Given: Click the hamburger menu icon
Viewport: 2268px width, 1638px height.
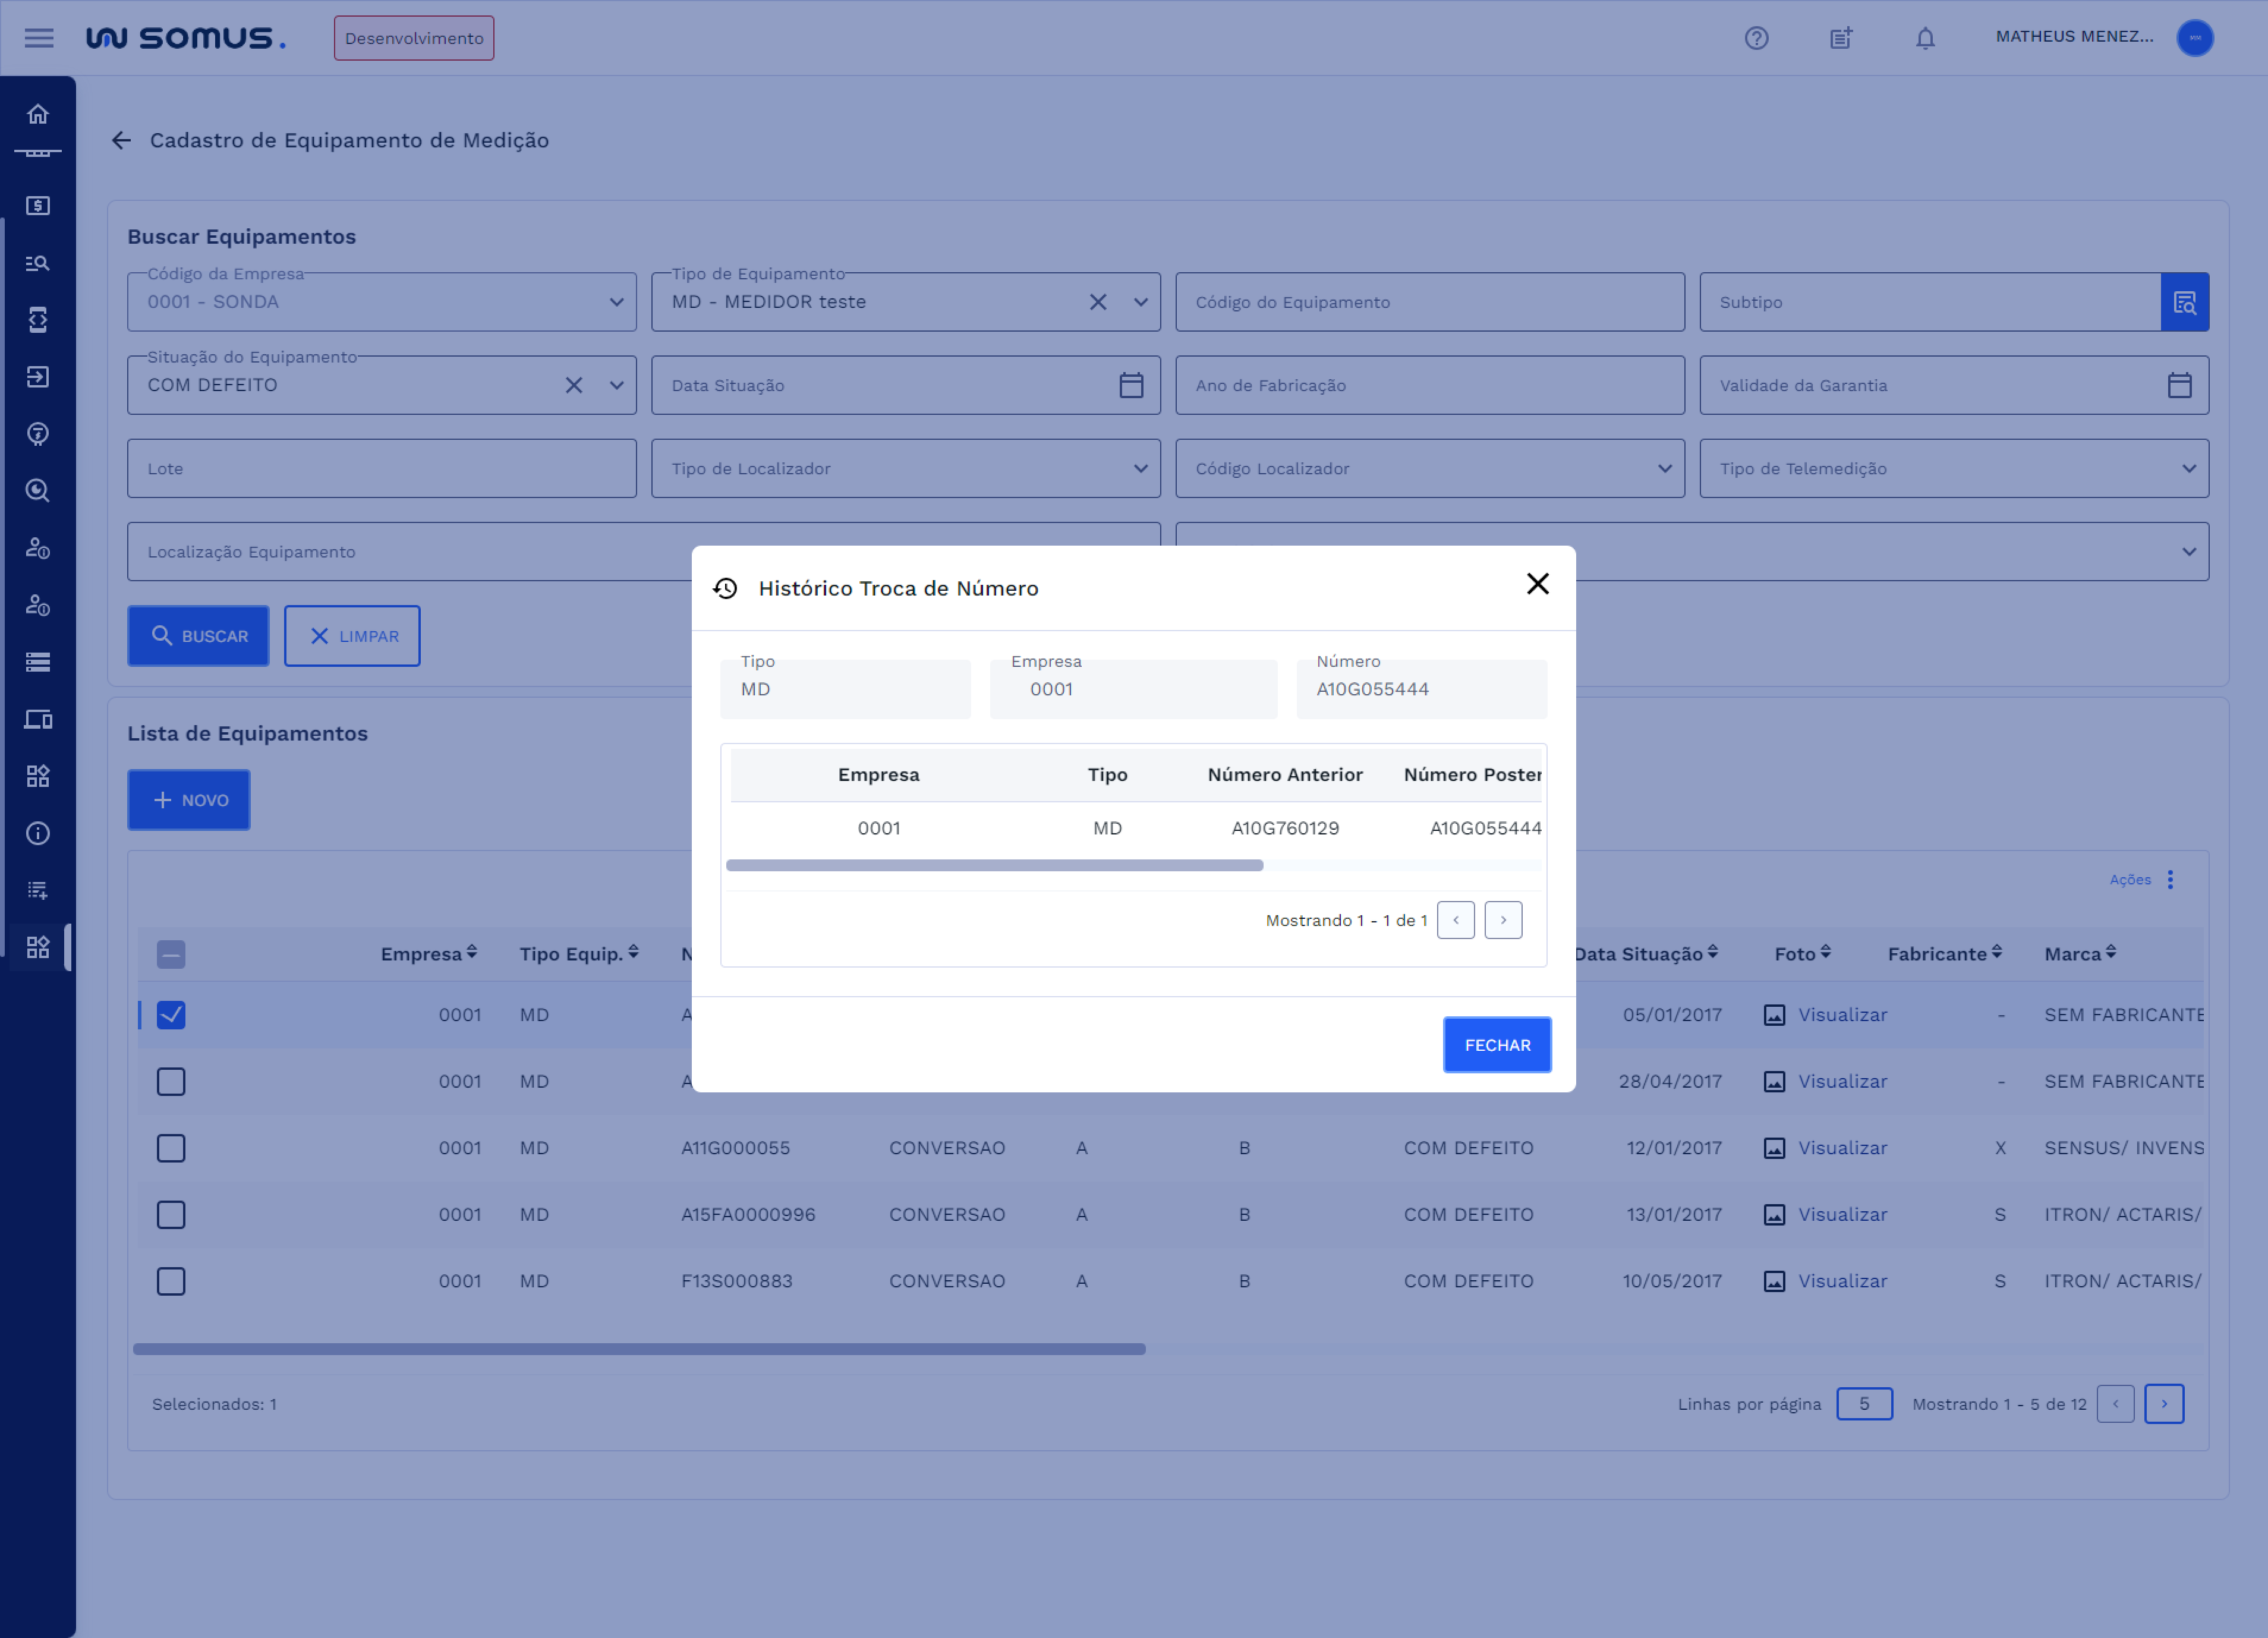Looking at the screenshot, I should tap(39, 38).
